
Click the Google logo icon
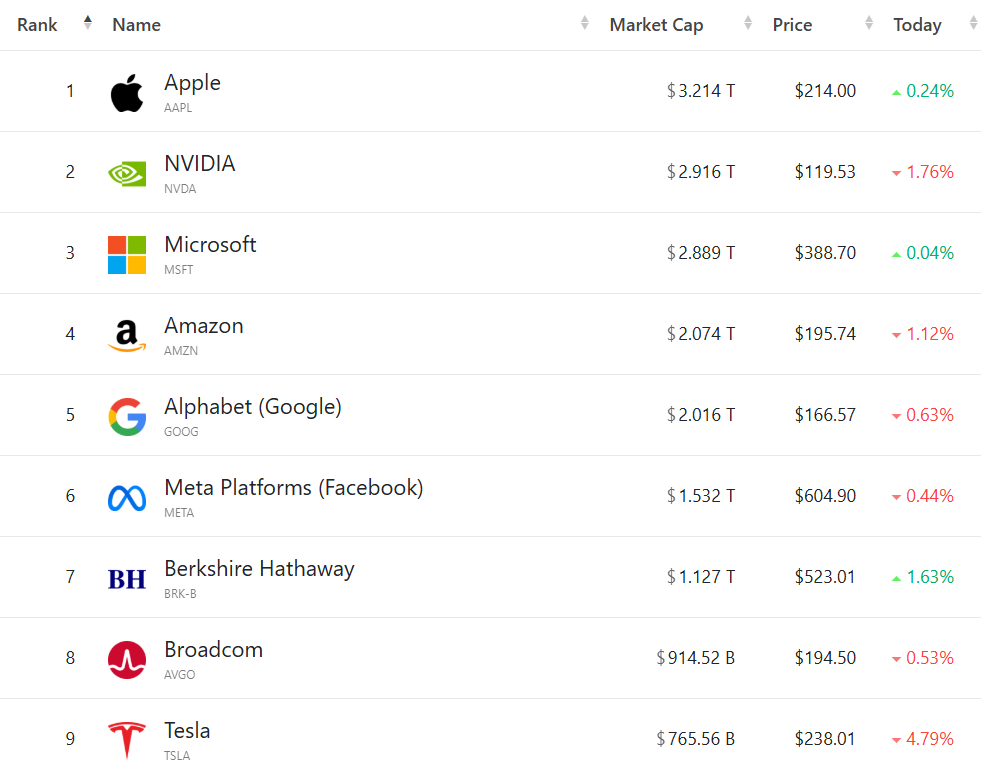click(x=127, y=416)
